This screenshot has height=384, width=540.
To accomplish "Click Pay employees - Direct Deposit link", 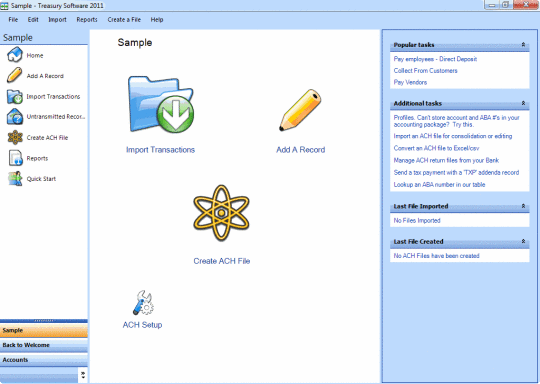I will click(x=435, y=59).
